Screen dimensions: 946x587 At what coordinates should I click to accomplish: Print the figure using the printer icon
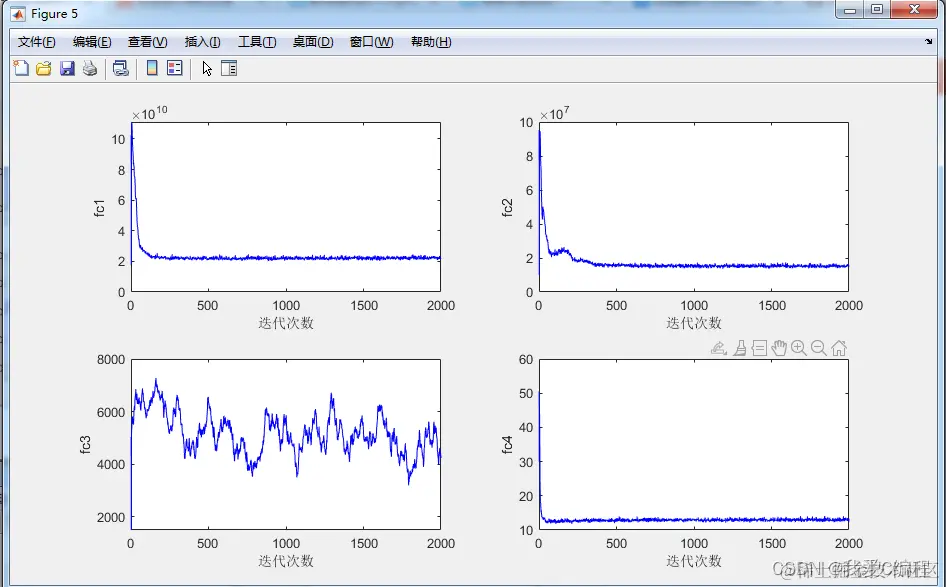[x=90, y=68]
